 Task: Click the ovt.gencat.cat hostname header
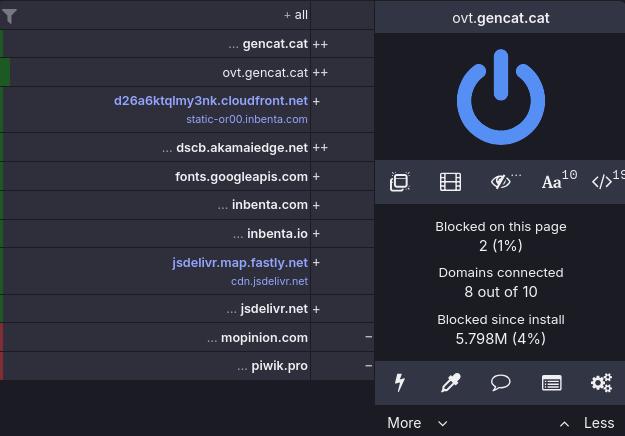tap(501, 18)
